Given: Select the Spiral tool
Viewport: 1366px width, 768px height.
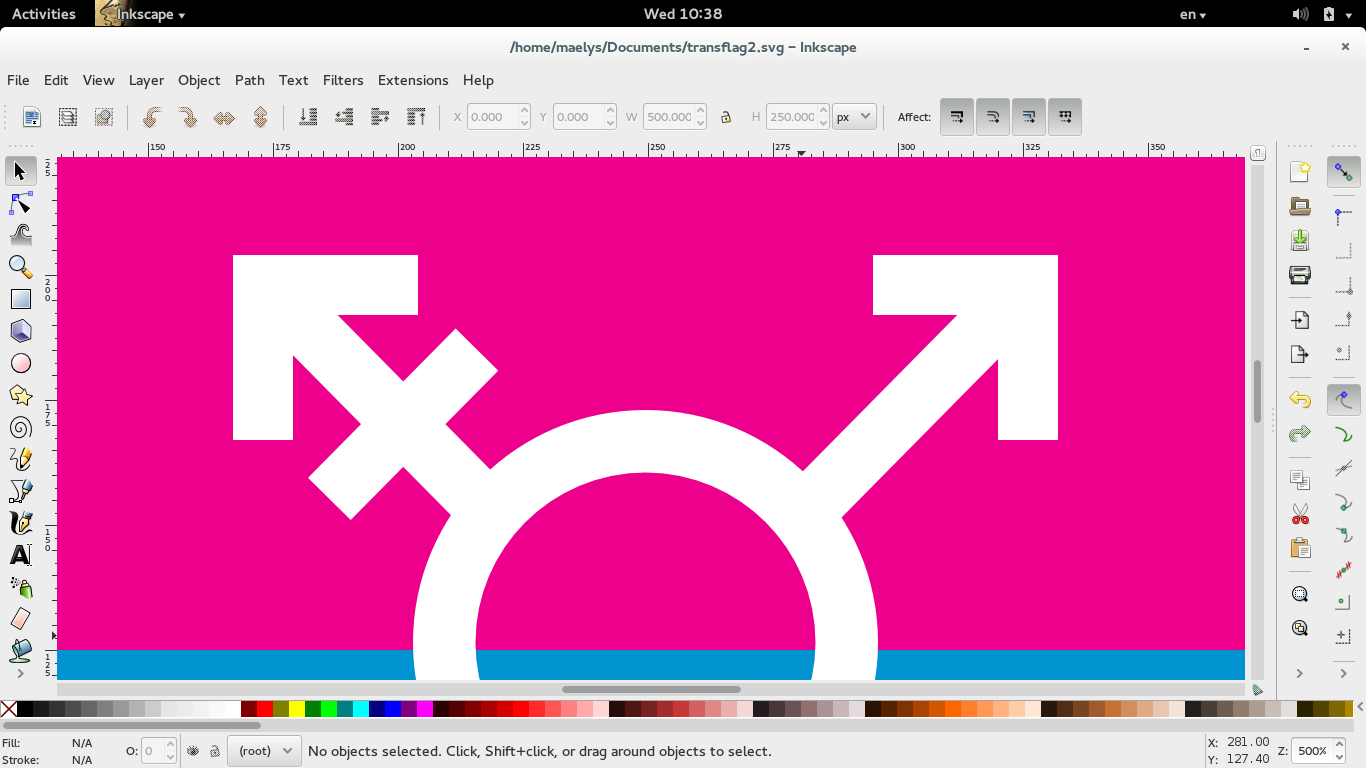Looking at the screenshot, I should pyautogui.click(x=20, y=427).
